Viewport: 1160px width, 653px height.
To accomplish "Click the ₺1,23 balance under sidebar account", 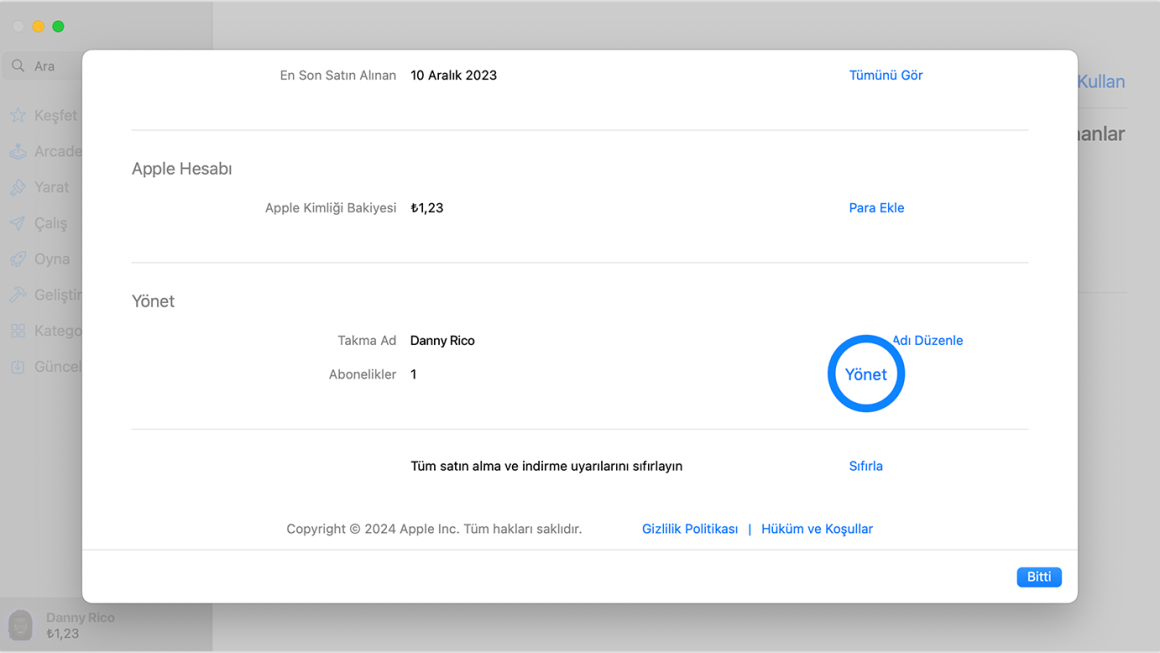I will pos(62,634).
